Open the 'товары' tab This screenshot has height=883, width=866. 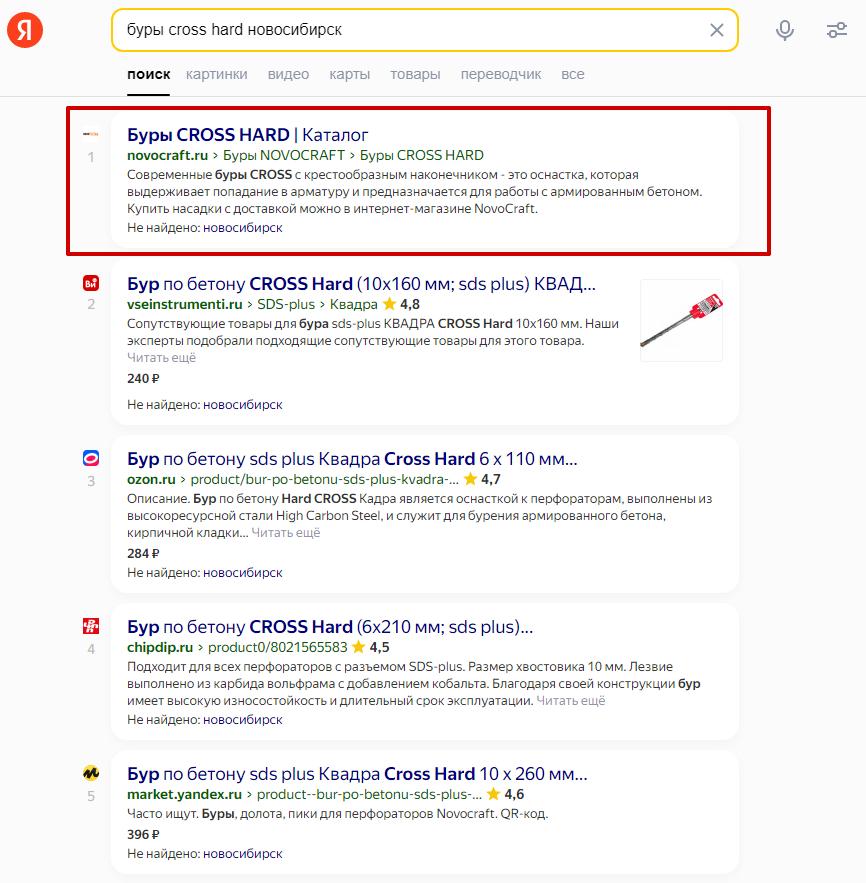tap(416, 74)
